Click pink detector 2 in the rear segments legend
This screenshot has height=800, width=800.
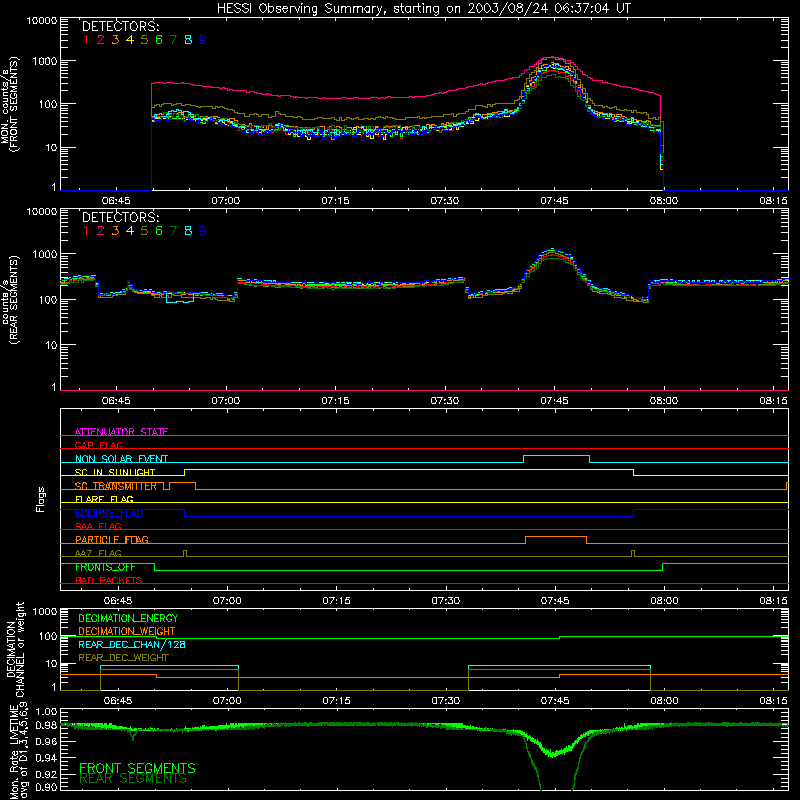[x=101, y=231]
